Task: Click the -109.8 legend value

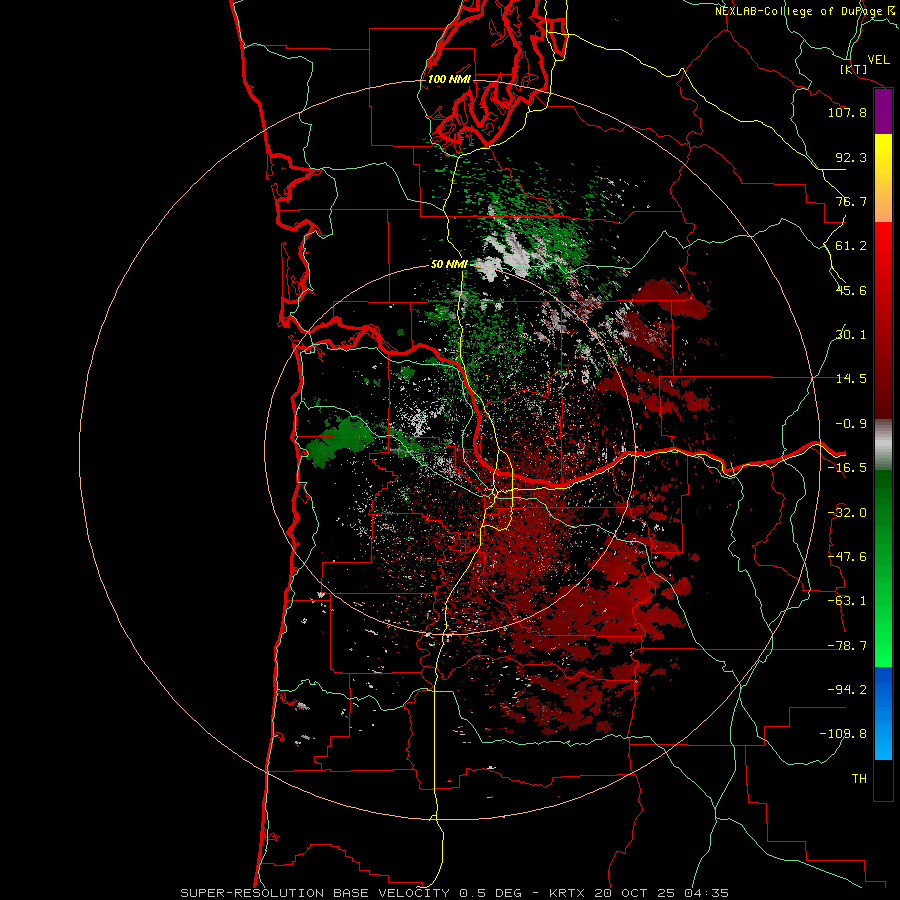Action: coord(843,734)
